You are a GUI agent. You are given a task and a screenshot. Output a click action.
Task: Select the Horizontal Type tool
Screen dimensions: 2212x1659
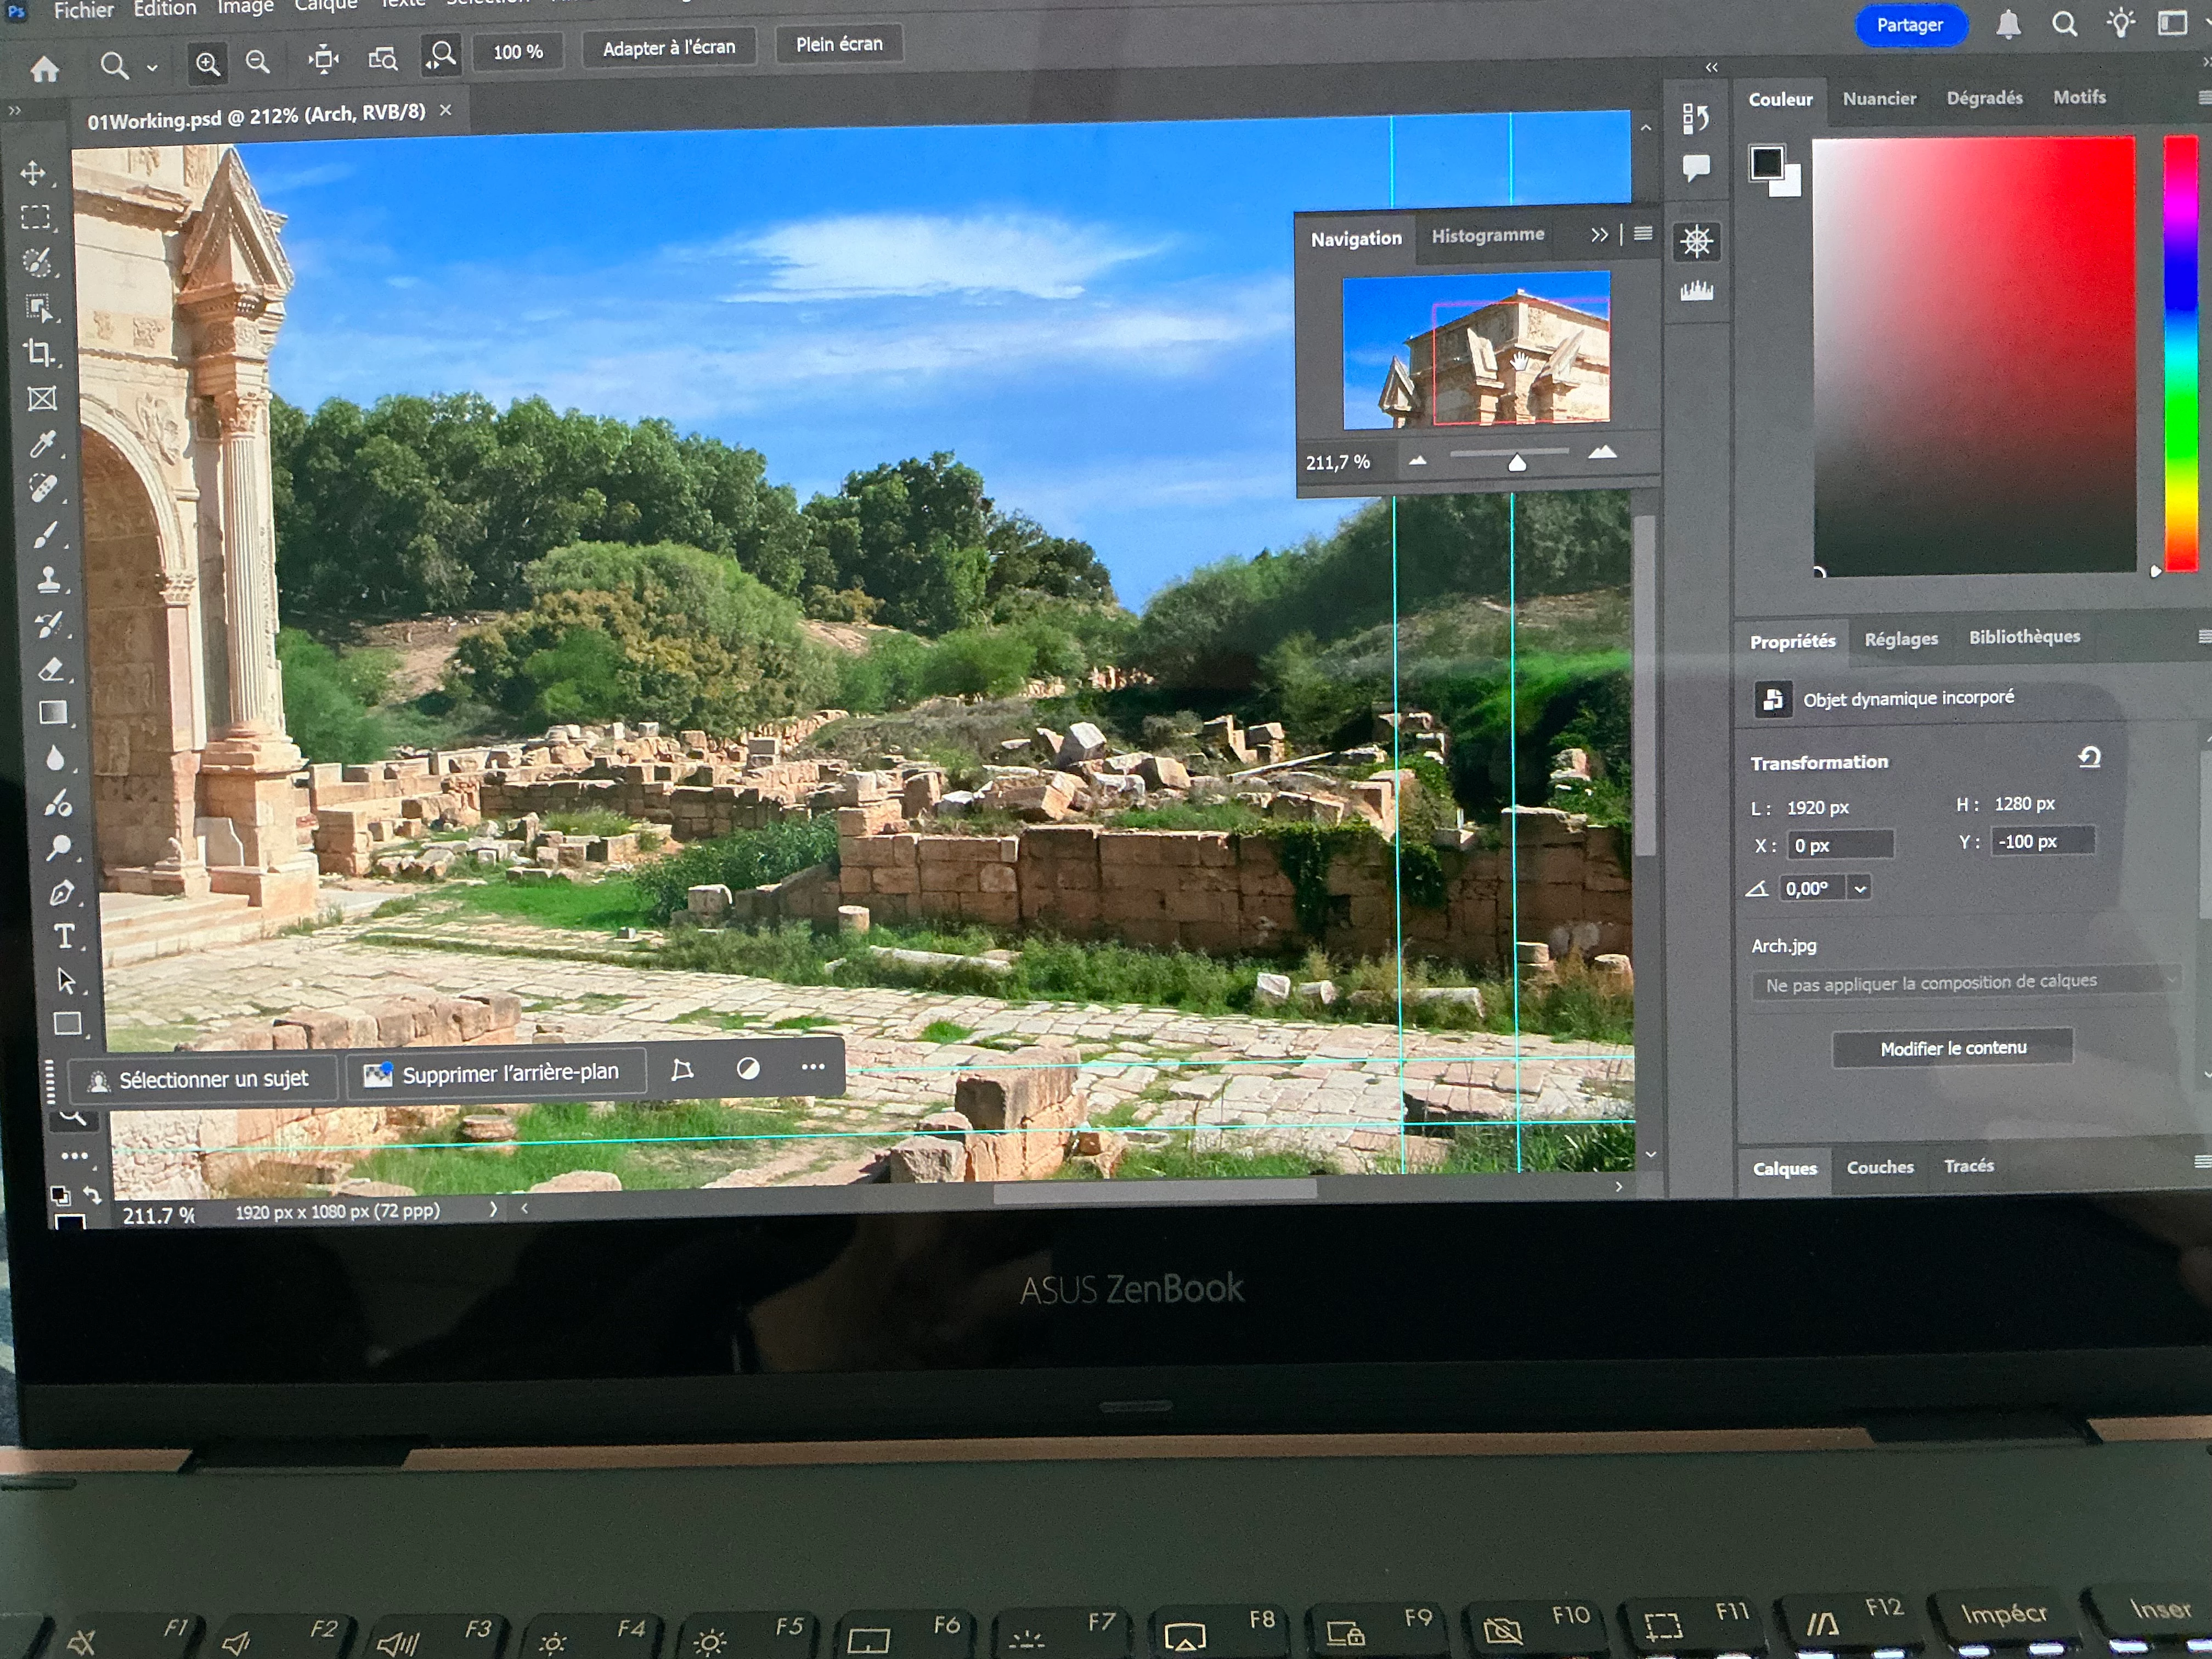pyautogui.click(x=64, y=936)
